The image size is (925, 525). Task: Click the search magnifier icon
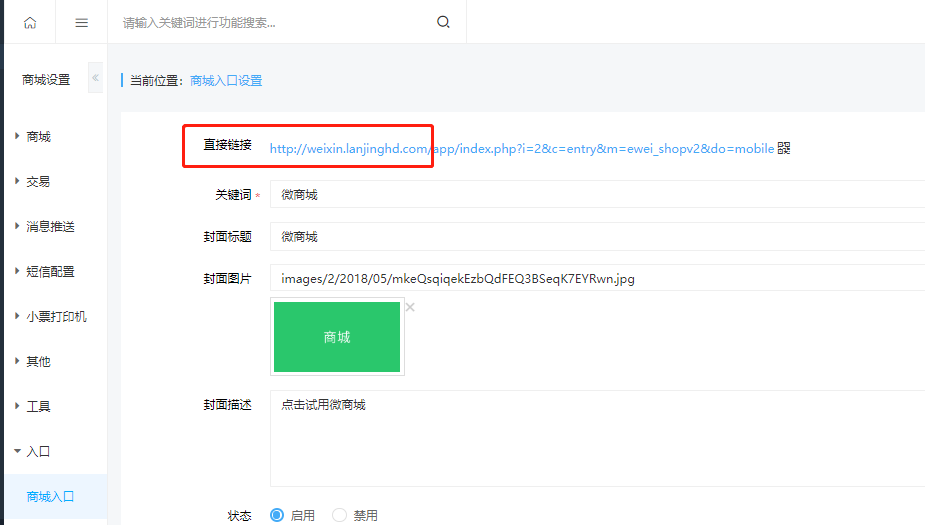[x=443, y=22]
